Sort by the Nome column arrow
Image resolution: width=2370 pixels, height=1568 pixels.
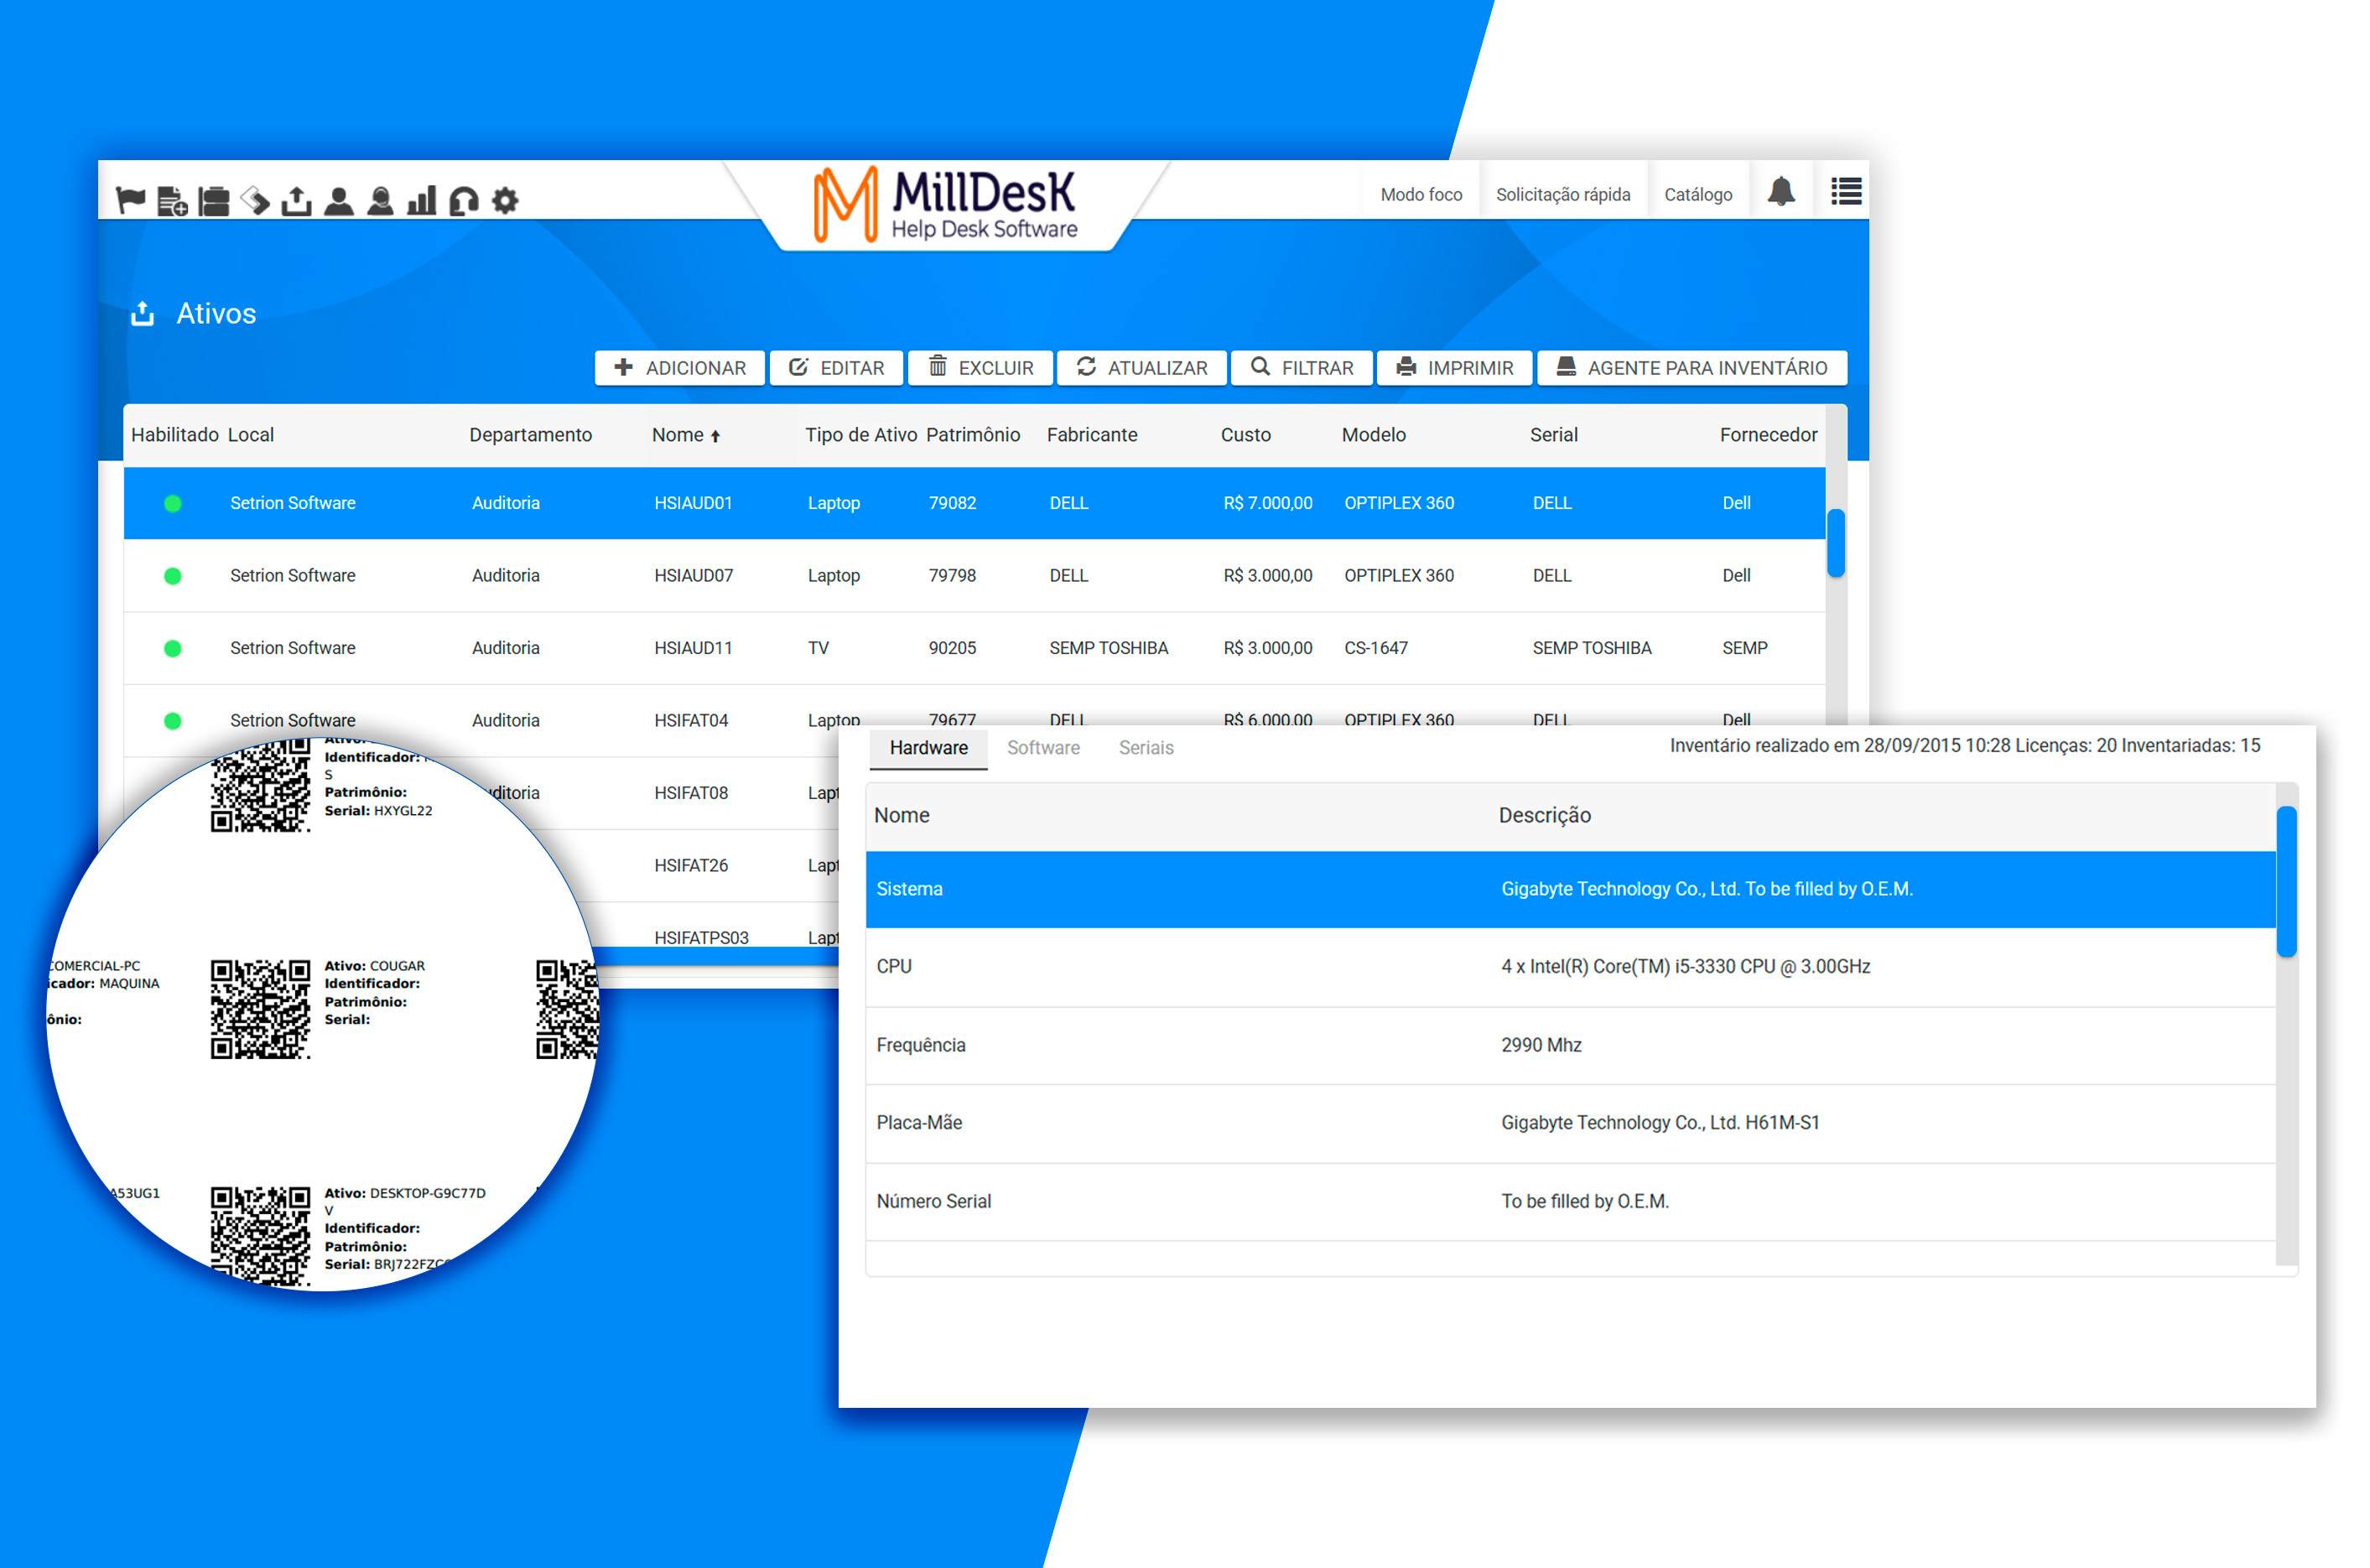(716, 435)
